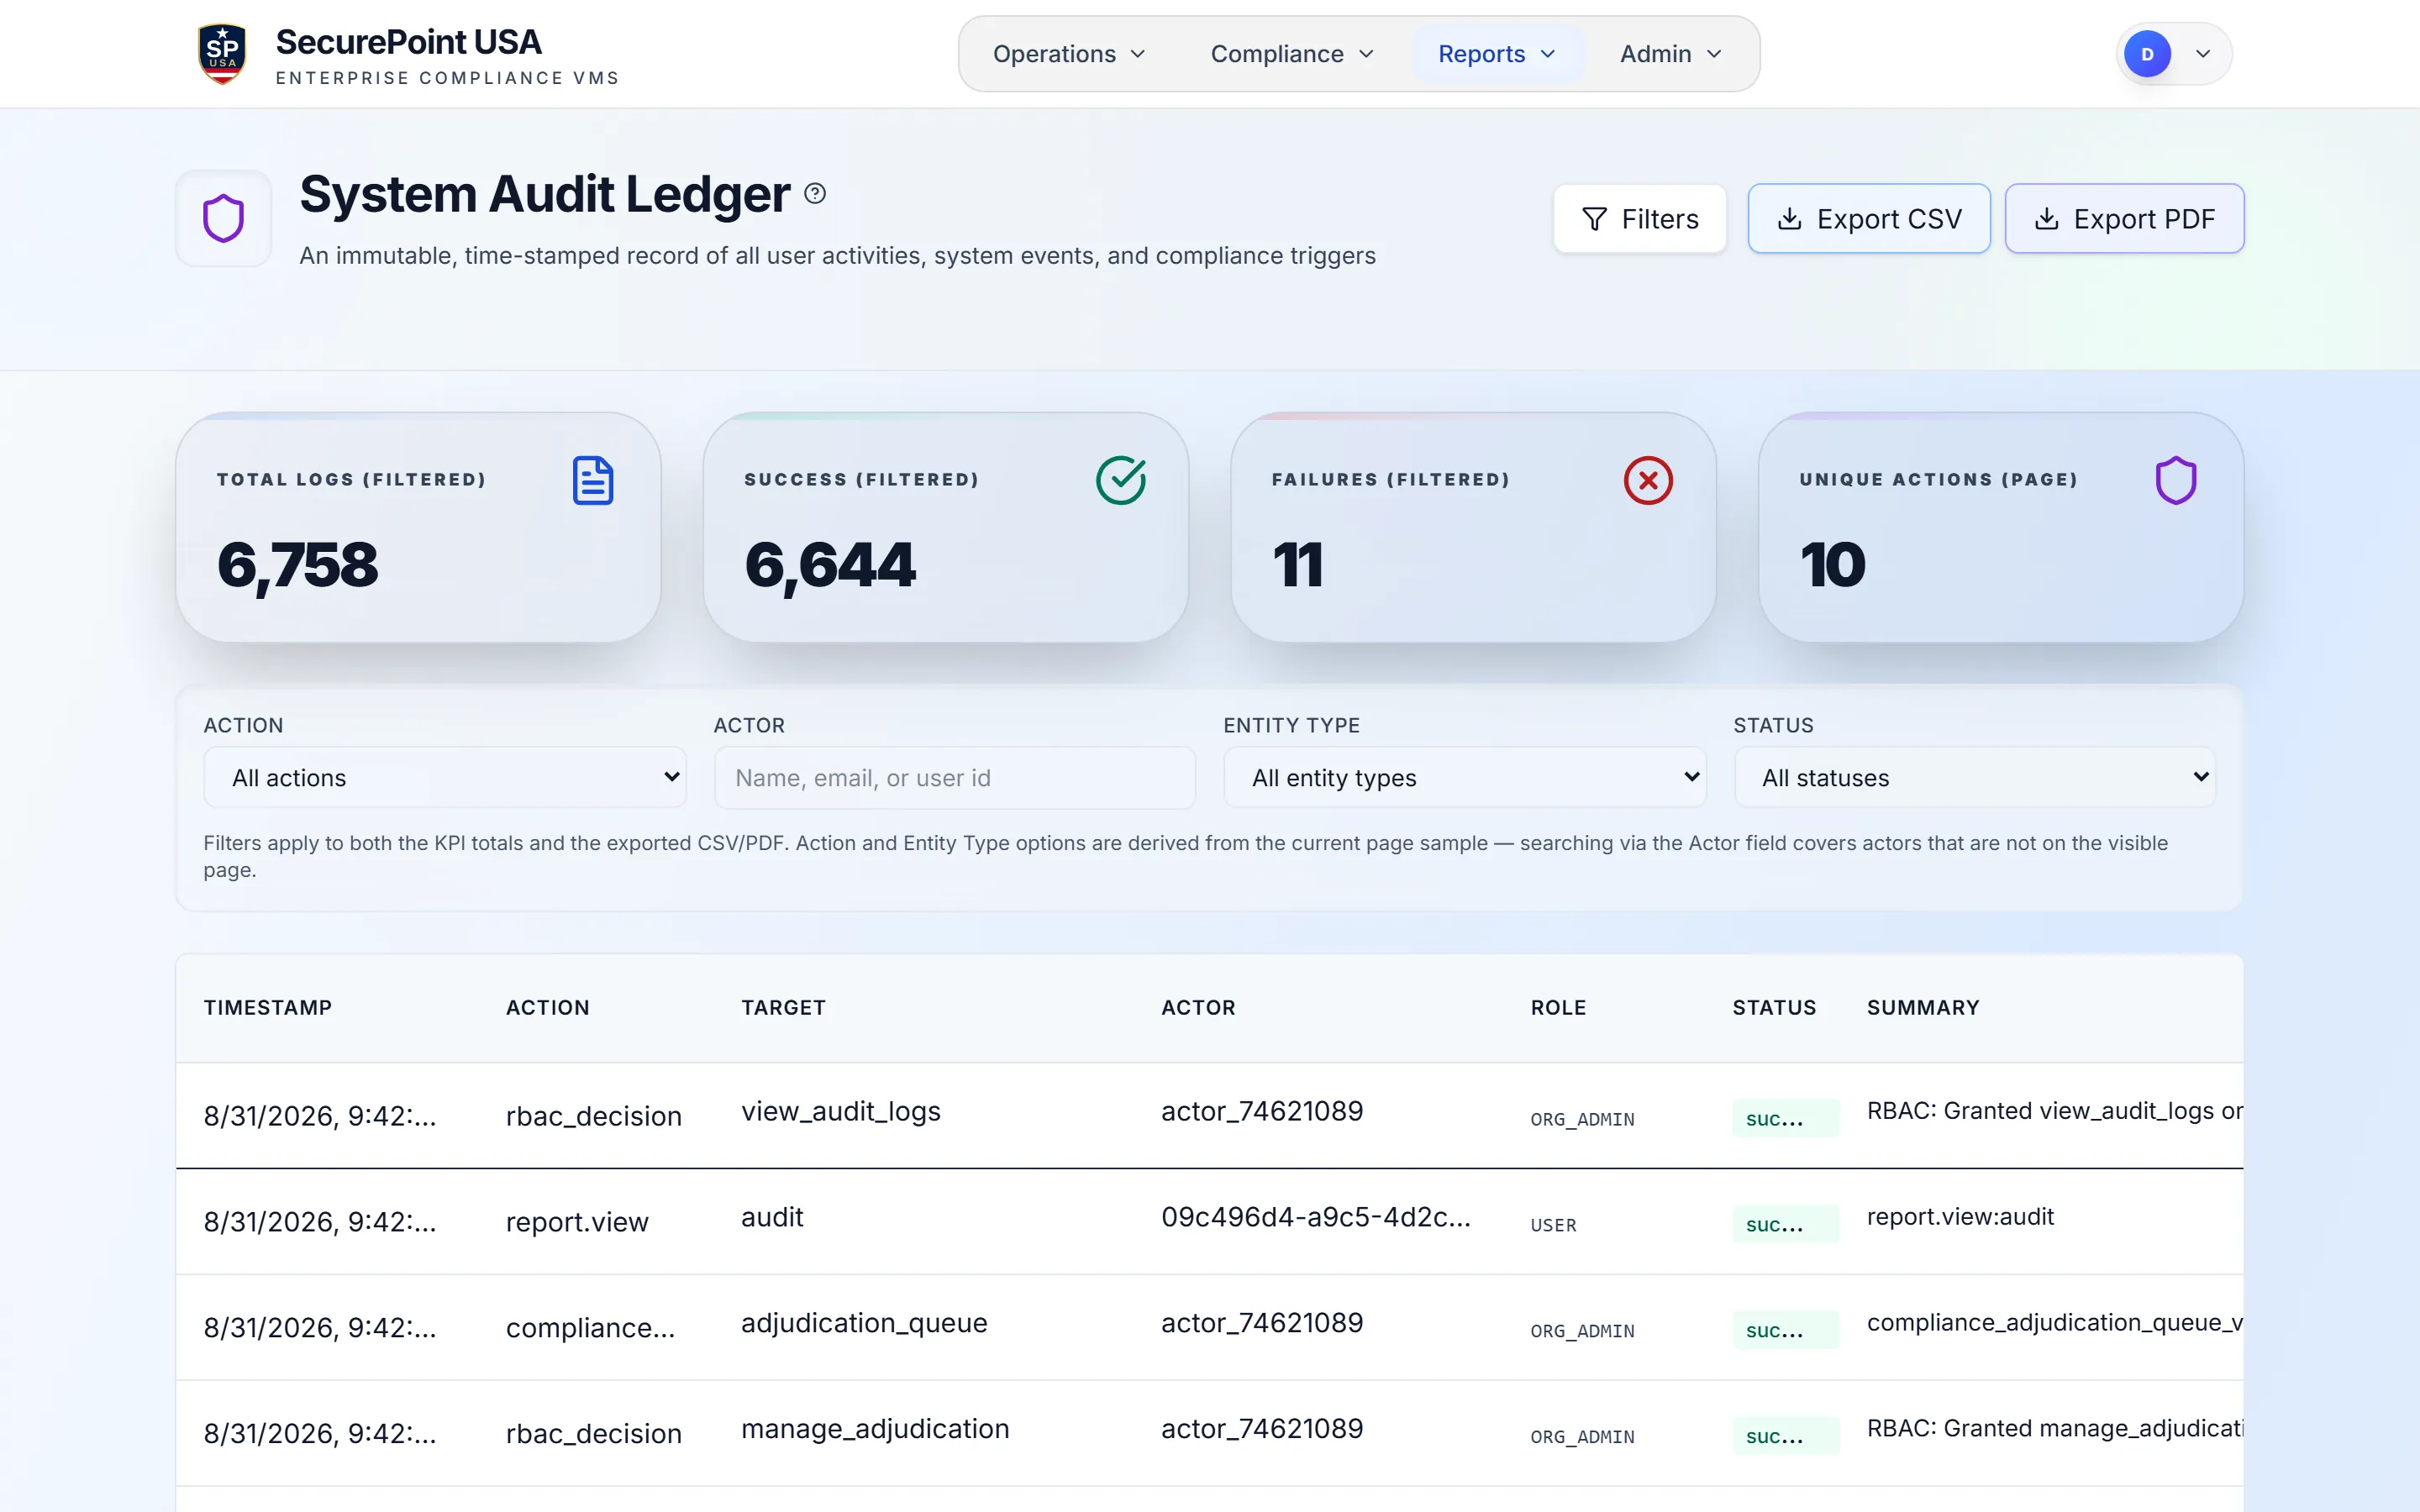Click the report.view action cell
Image resolution: width=2420 pixels, height=1512 pixels.
point(577,1222)
